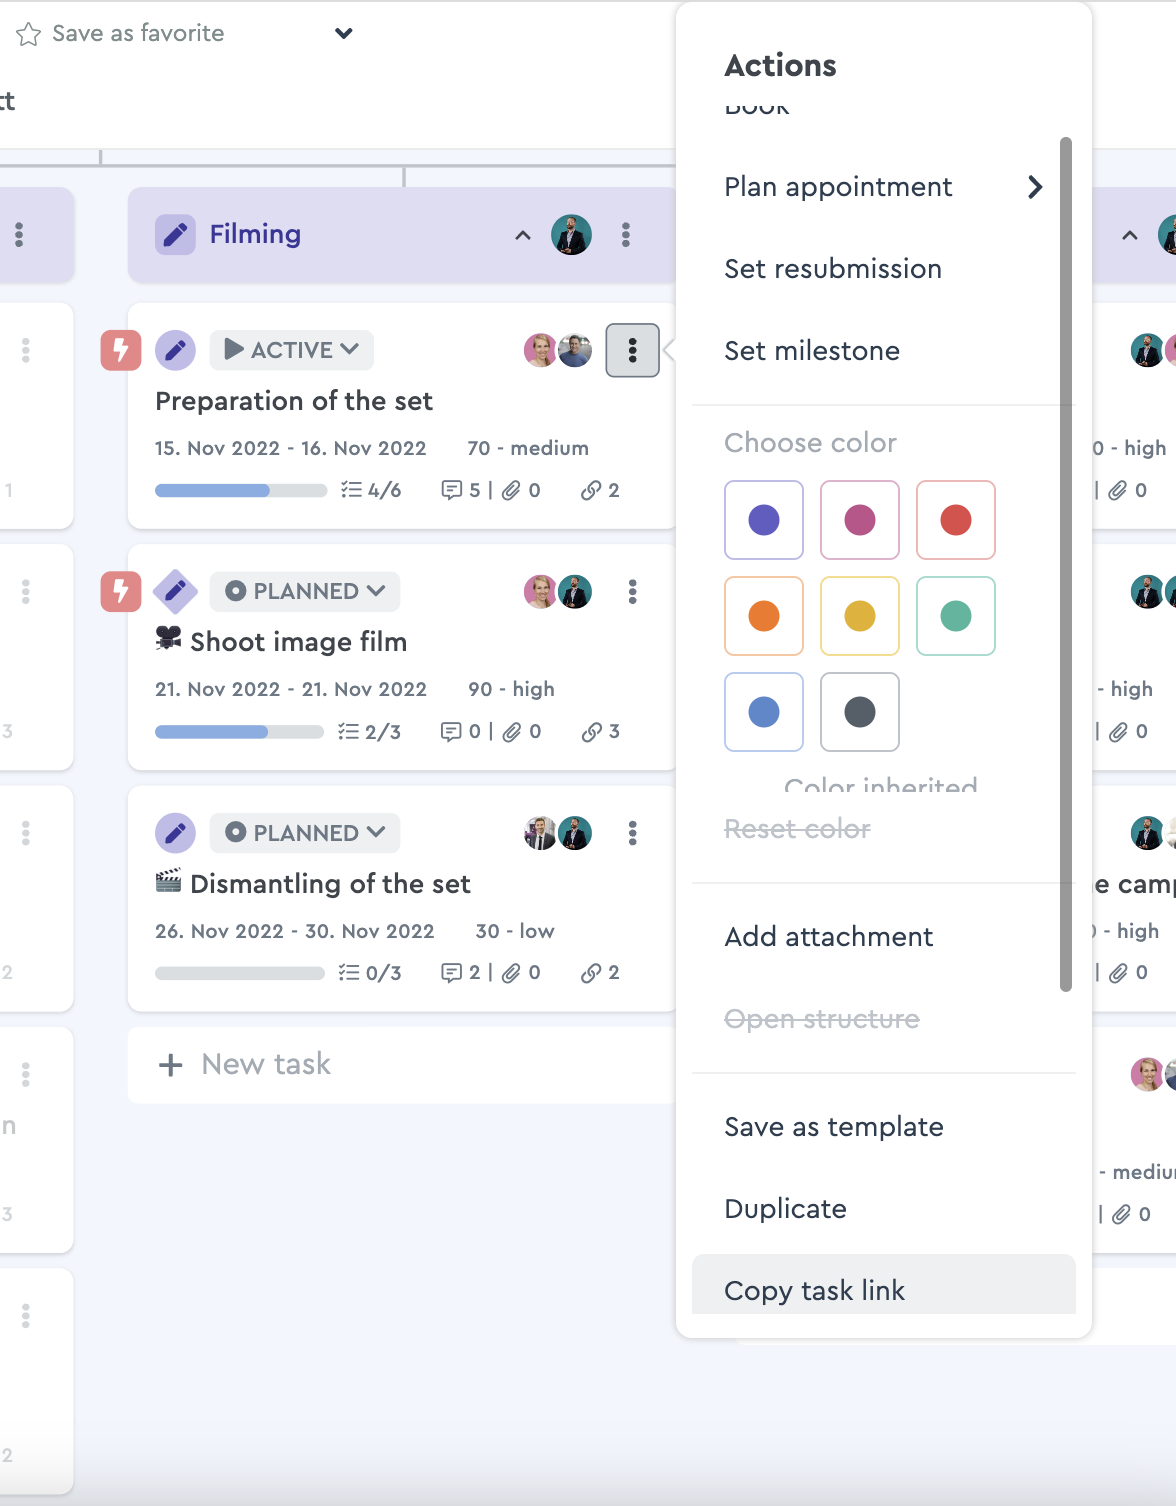Click the red lightning icon on Preparation task
Screen dimensions: 1176x1506
121,350
